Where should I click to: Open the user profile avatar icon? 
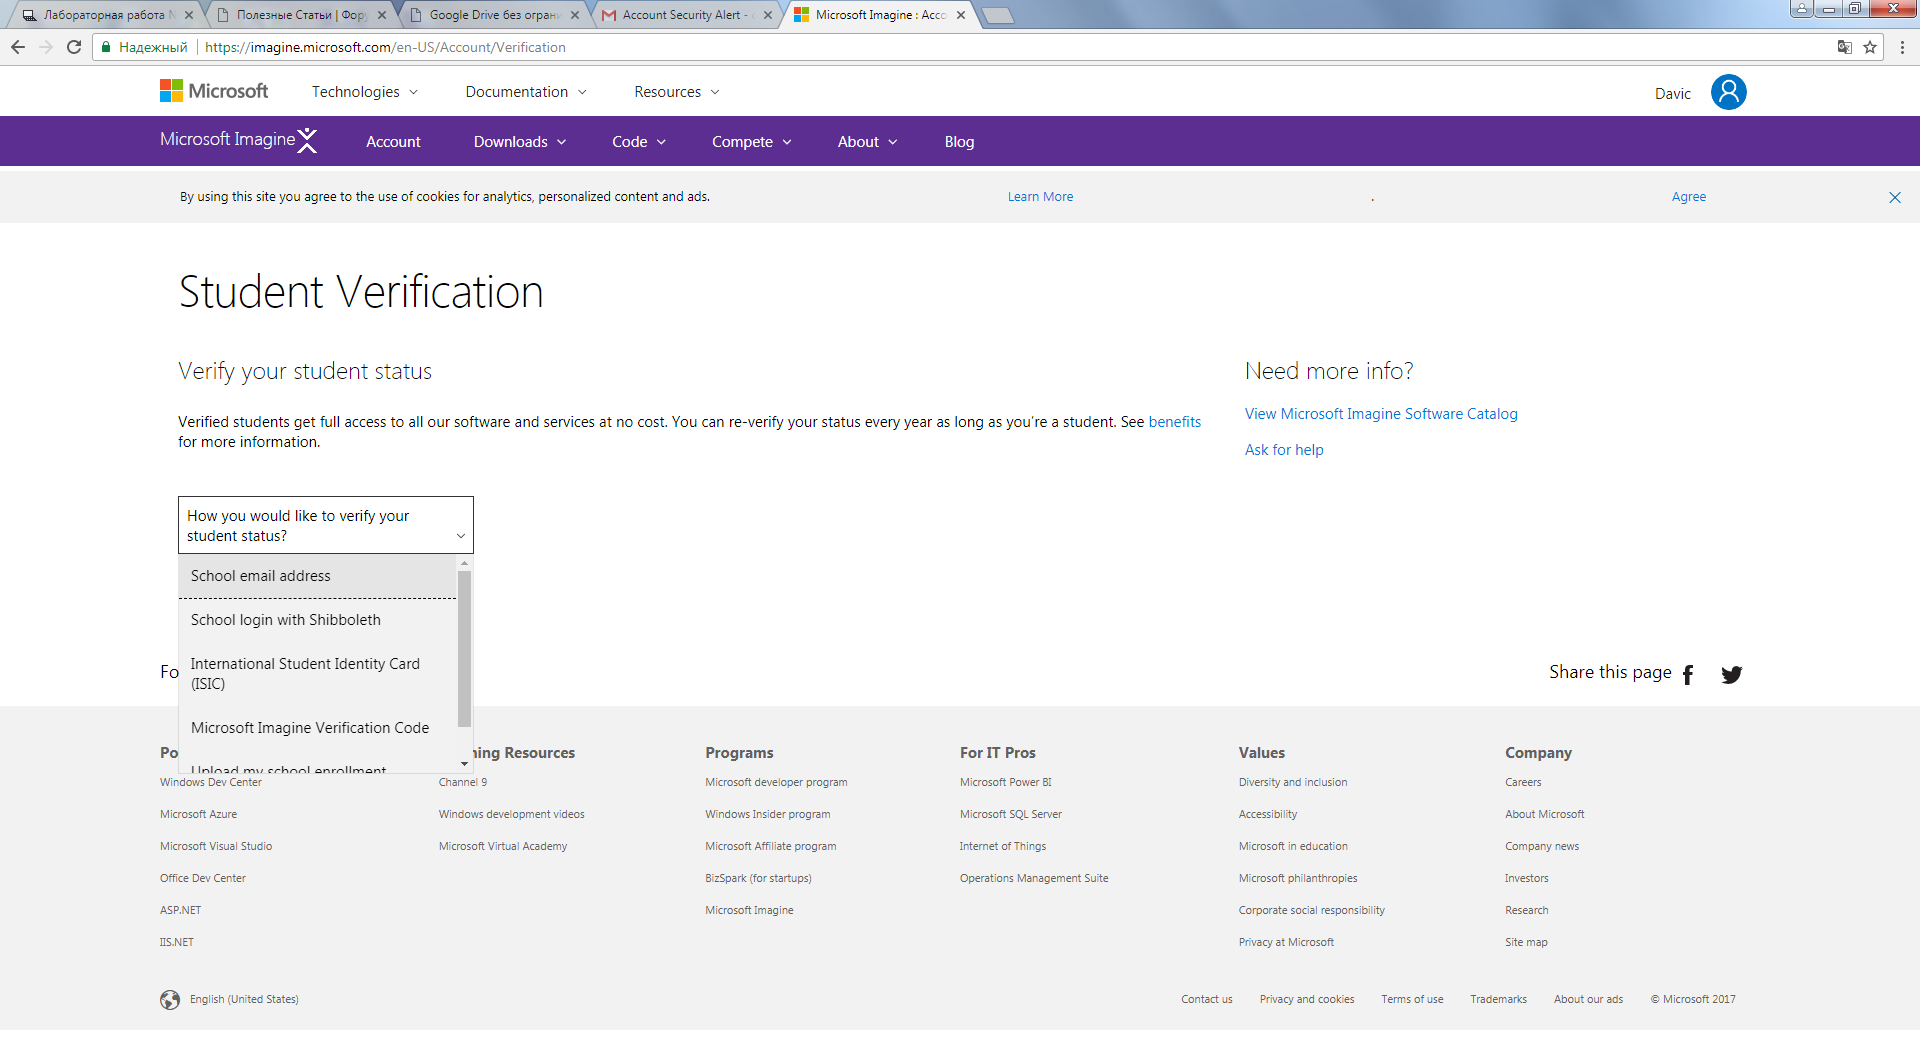[1728, 92]
